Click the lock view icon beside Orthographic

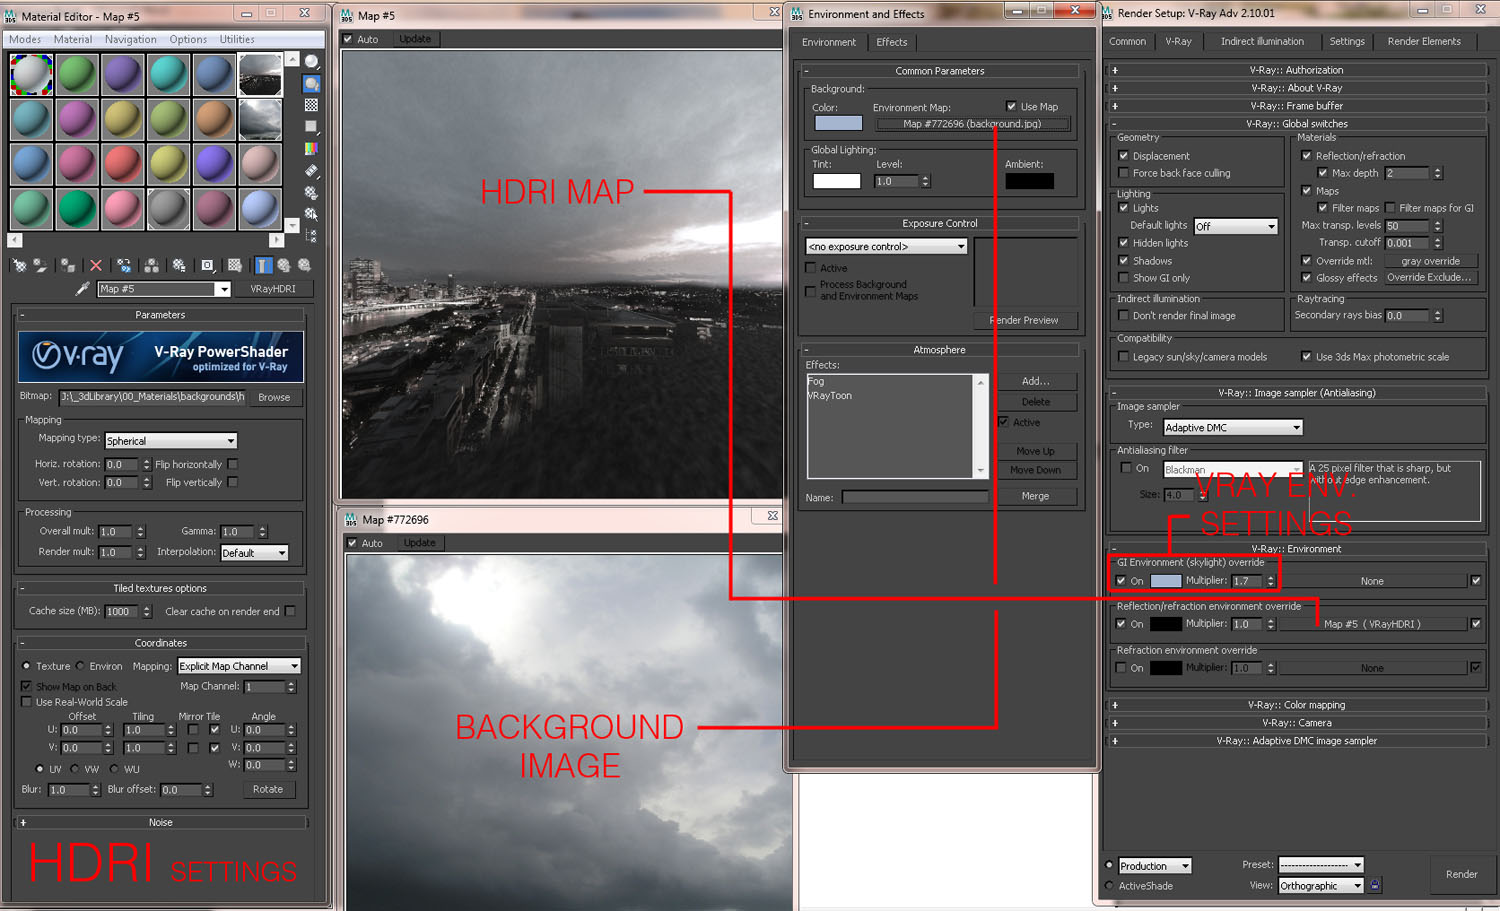click(x=1375, y=886)
